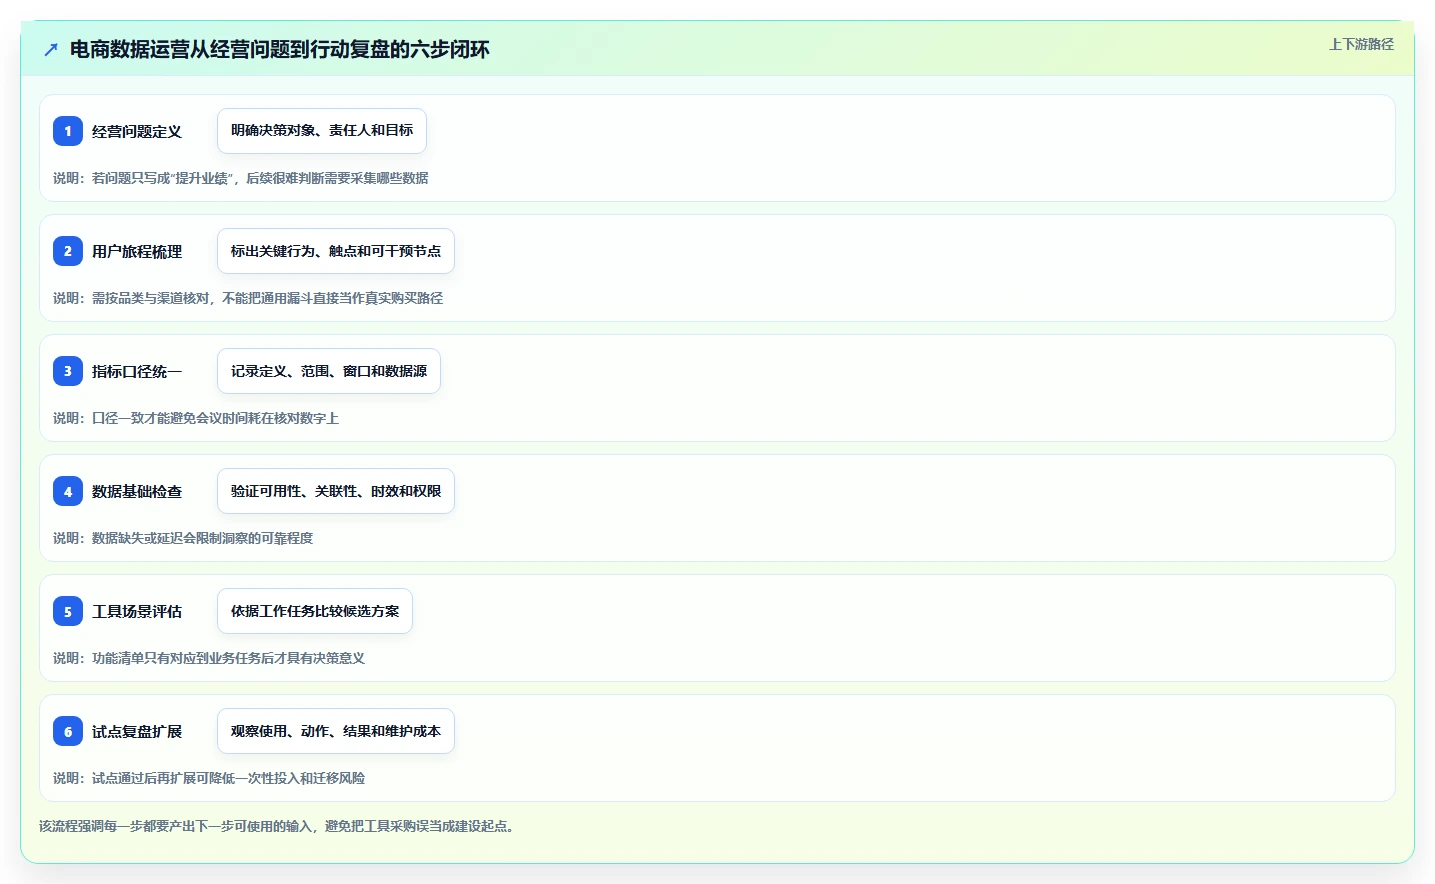This screenshot has height=884, width=1435.
Task: Click the 验证可用性、关联性、时效和权限 chip
Action: pos(336,491)
